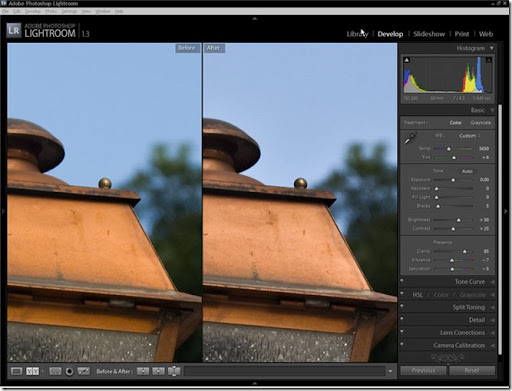Click the Clarity slider handle

(x=464, y=251)
